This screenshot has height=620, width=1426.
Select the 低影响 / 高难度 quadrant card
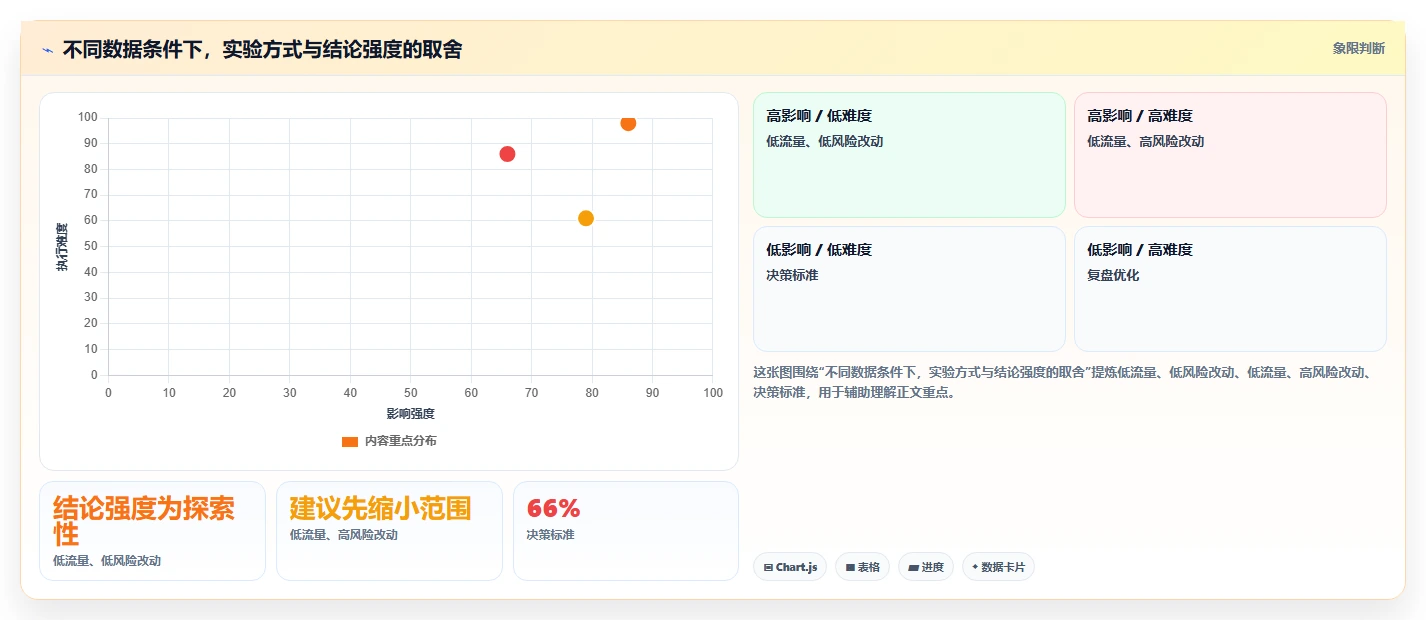1230,289
